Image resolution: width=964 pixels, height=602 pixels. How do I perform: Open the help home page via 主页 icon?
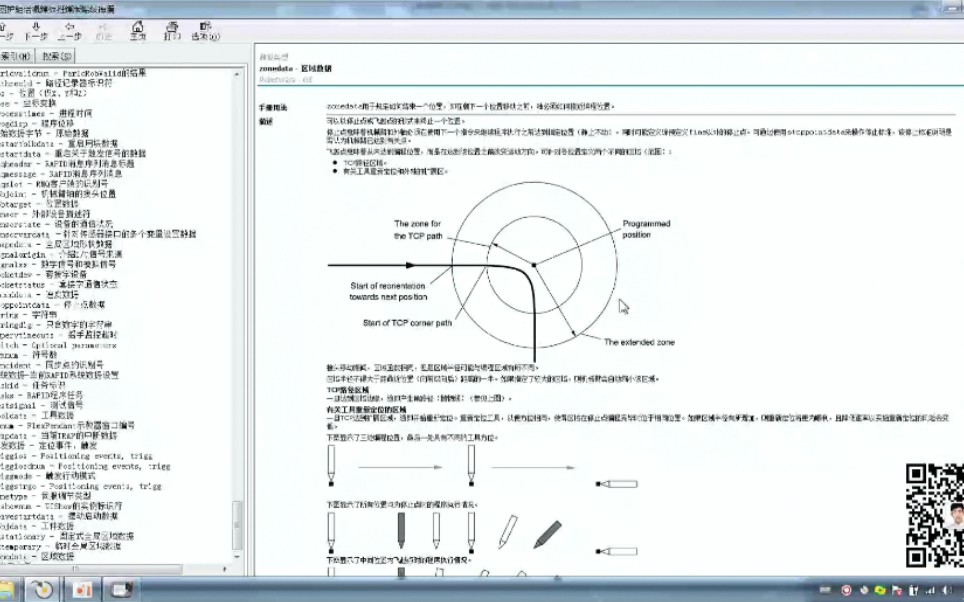coord(140,28)
